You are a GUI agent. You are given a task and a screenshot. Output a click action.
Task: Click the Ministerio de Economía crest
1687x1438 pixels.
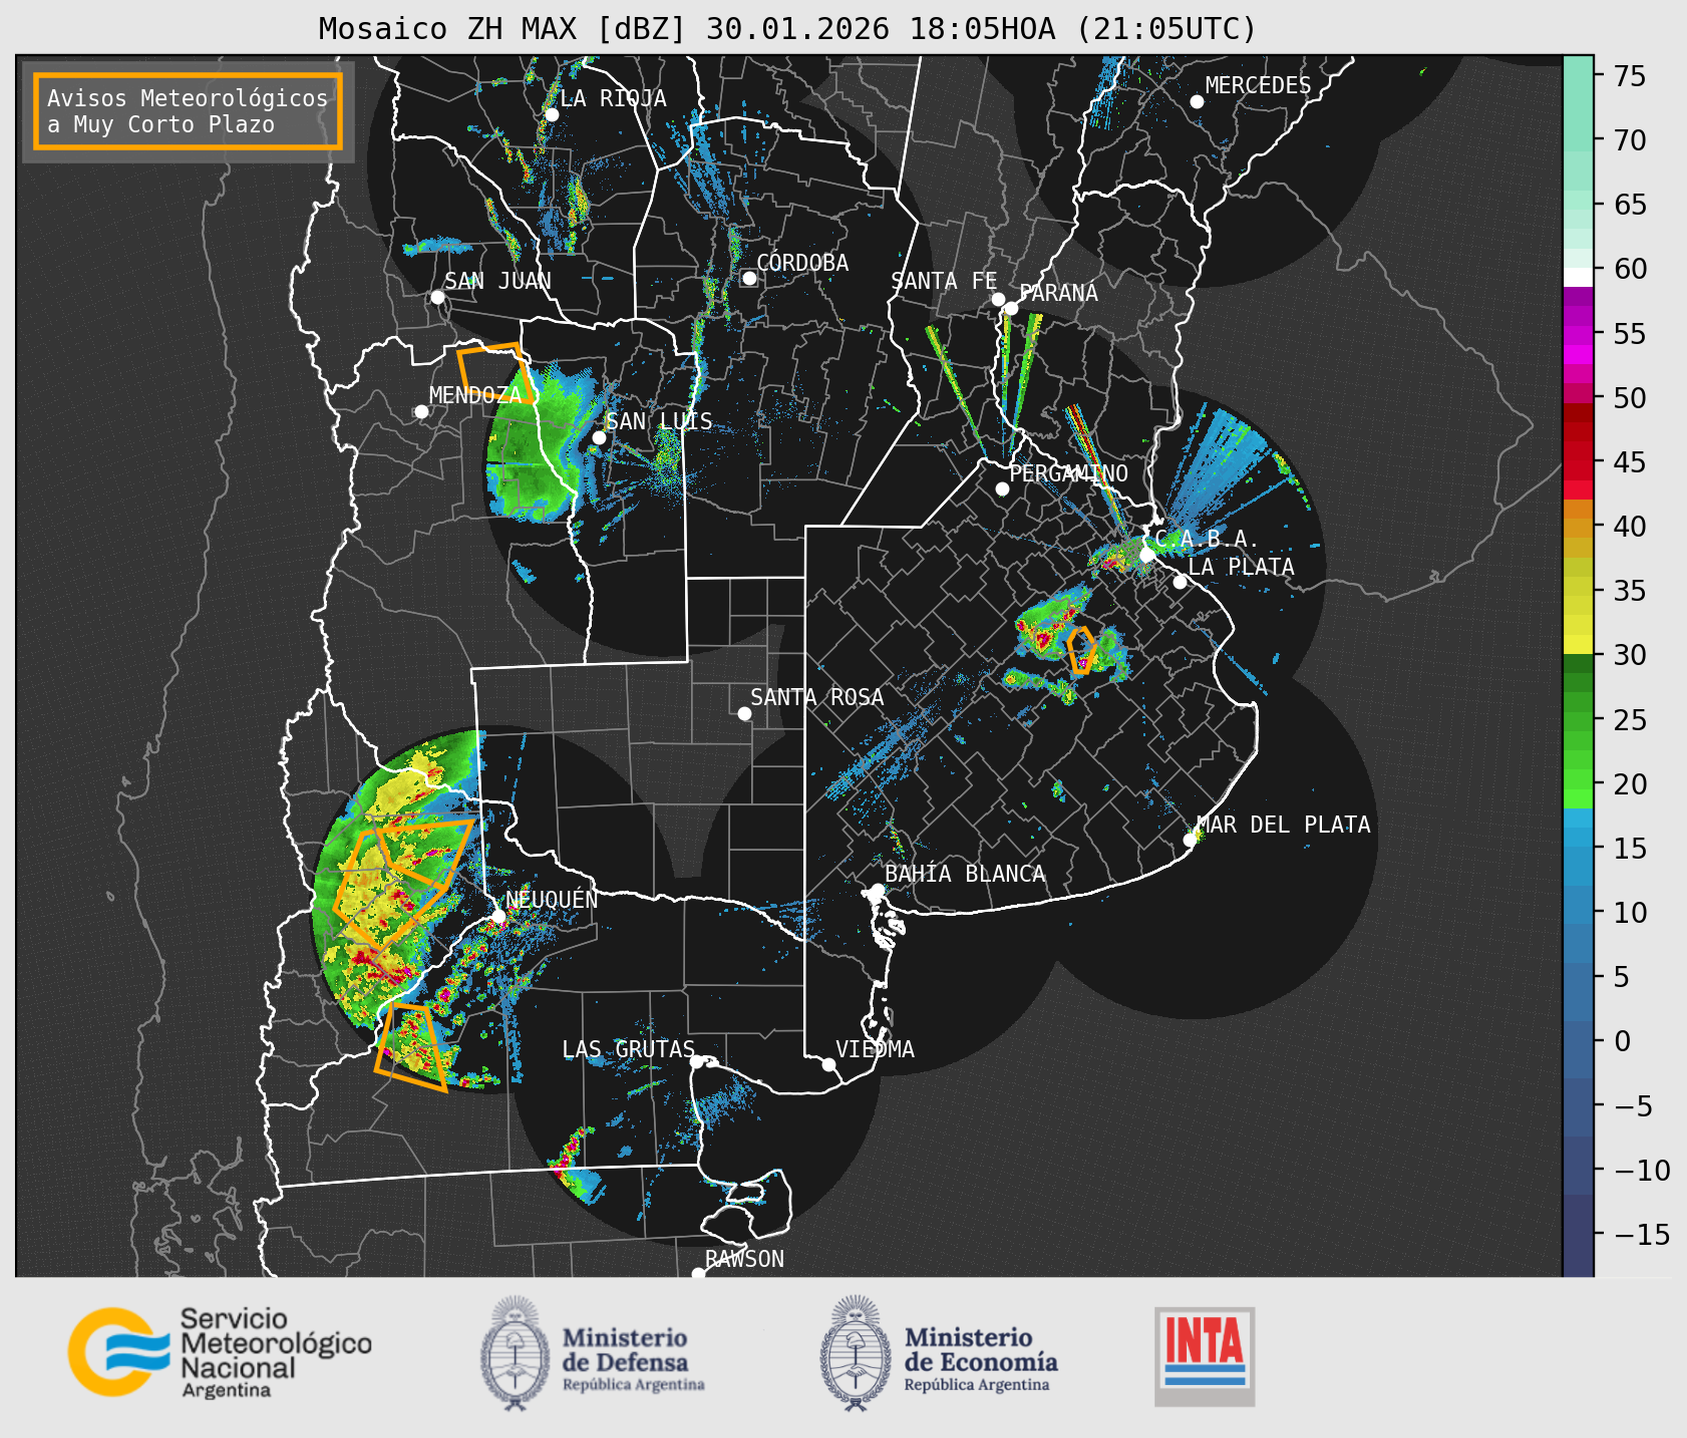(x=856, y=1353)
